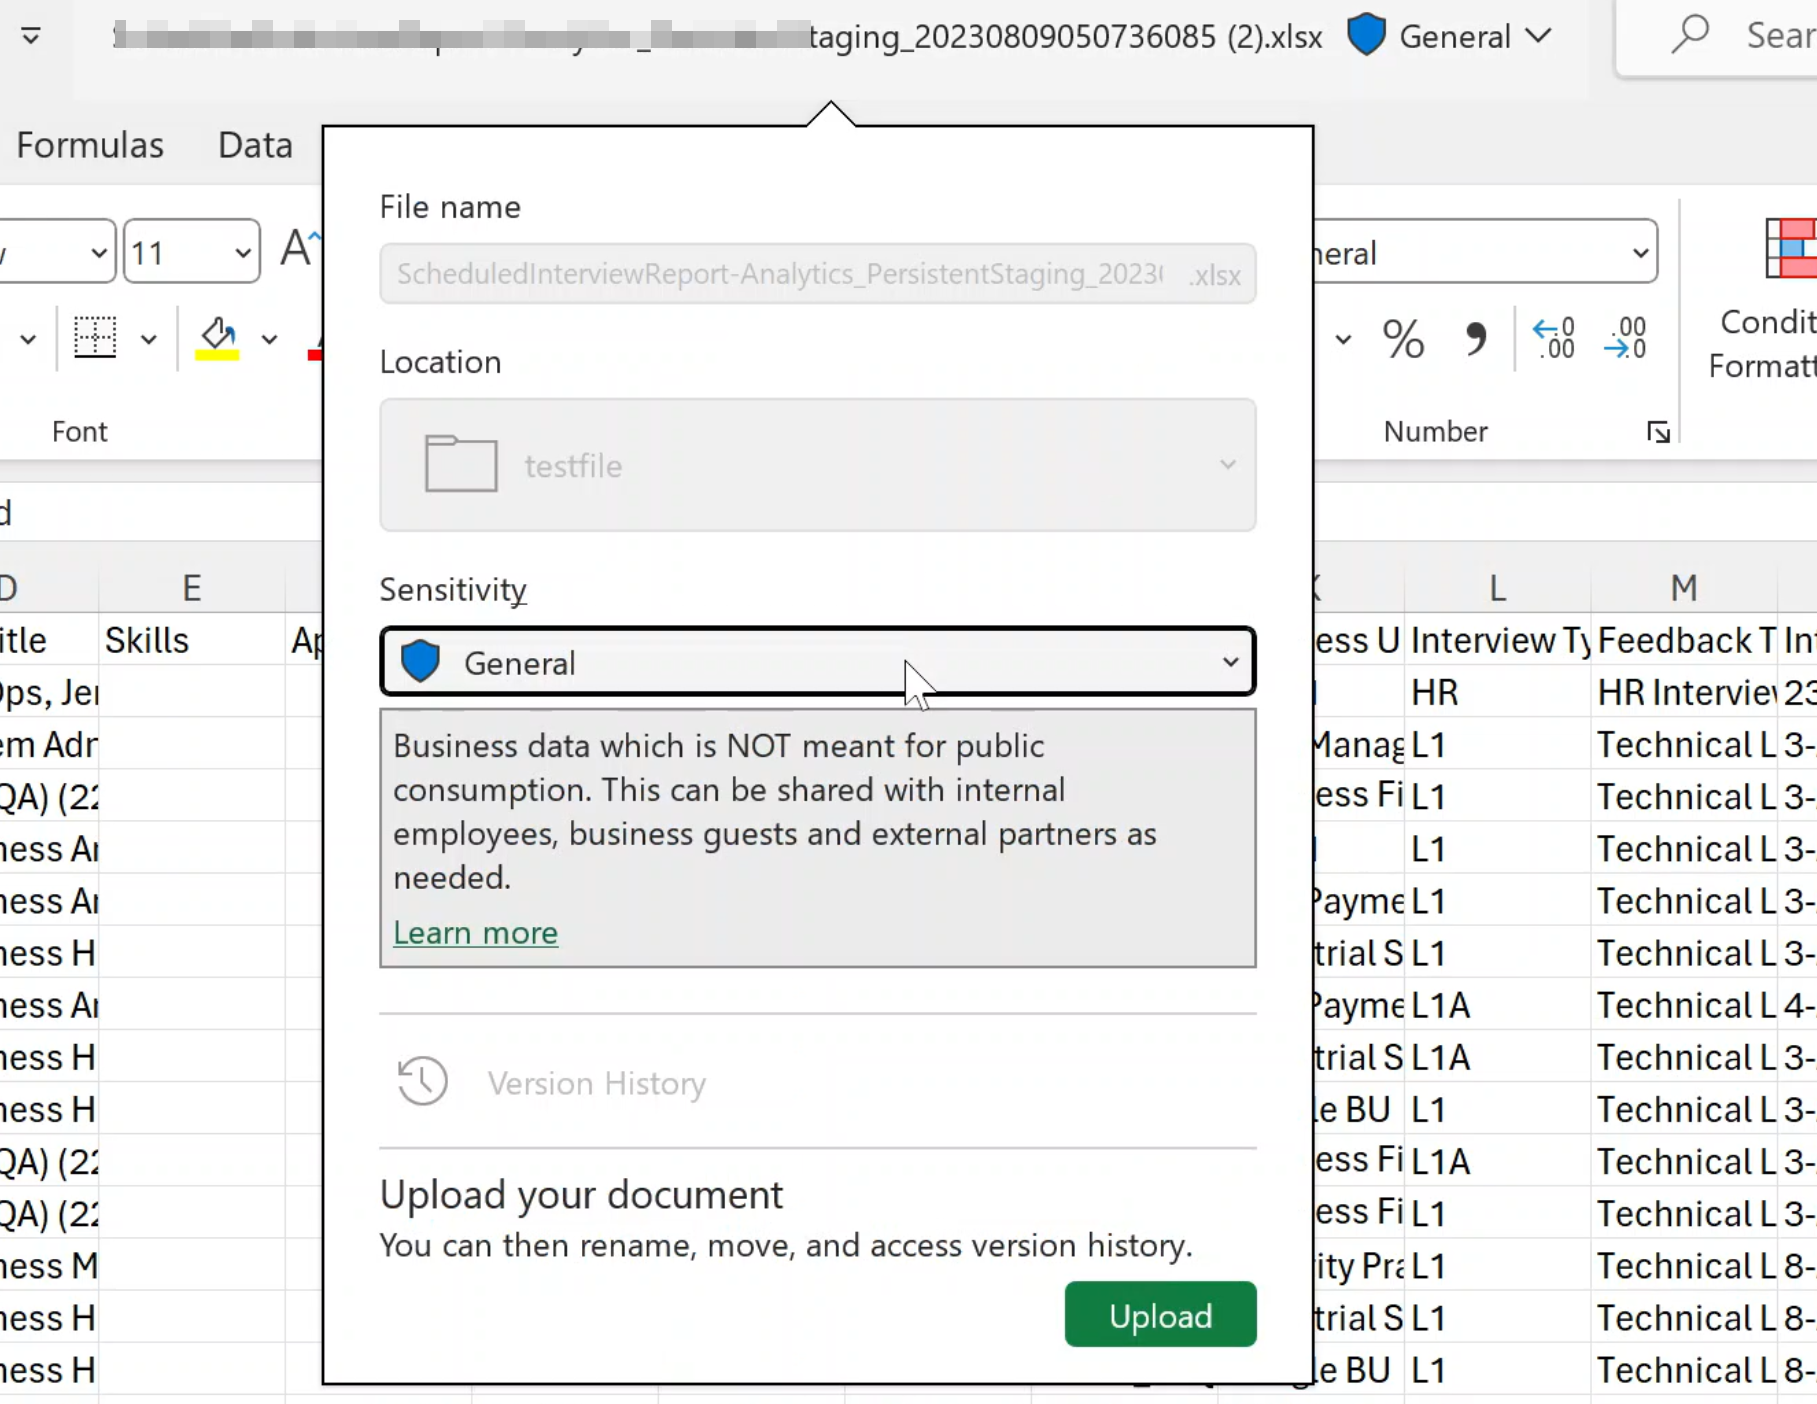The image size is (1817, 1404).
Task: Click the shield icon in Sensitivity field
Action: coord(420,662)
